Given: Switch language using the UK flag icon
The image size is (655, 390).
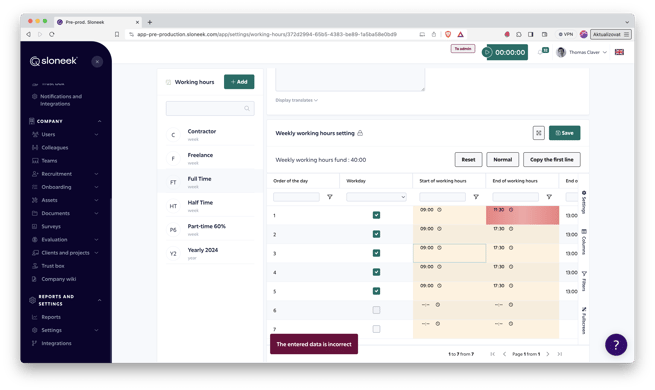Looking at the screenshot, I should [619, 52].
